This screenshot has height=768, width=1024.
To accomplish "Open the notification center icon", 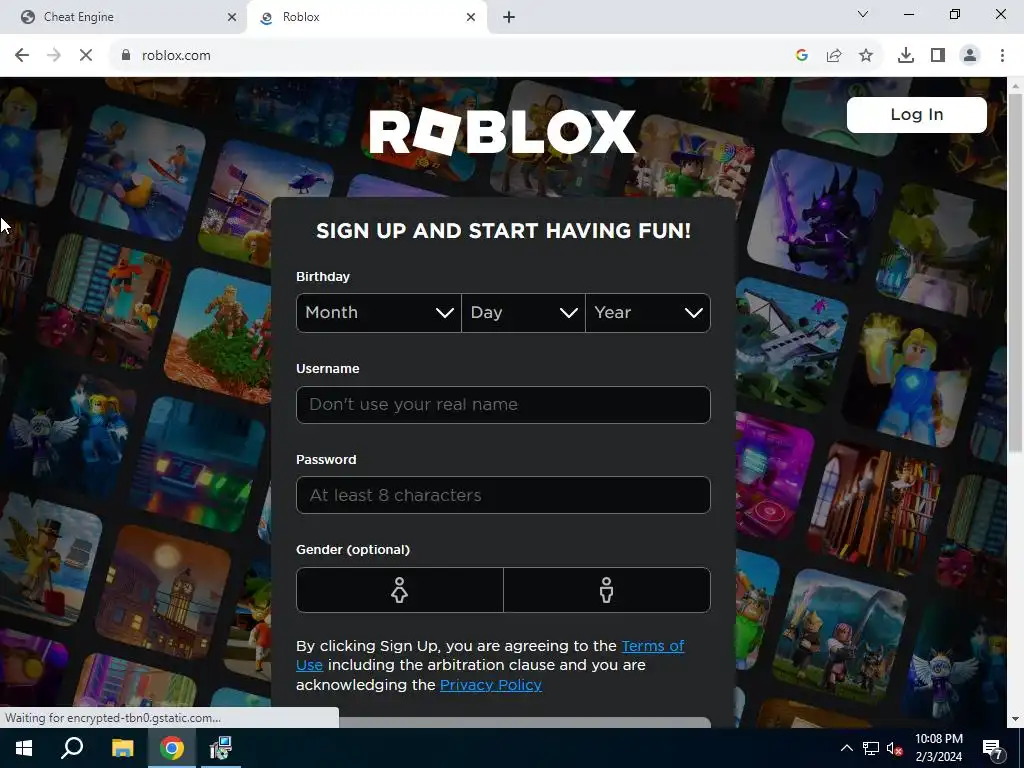I will [x=993, y=749].
